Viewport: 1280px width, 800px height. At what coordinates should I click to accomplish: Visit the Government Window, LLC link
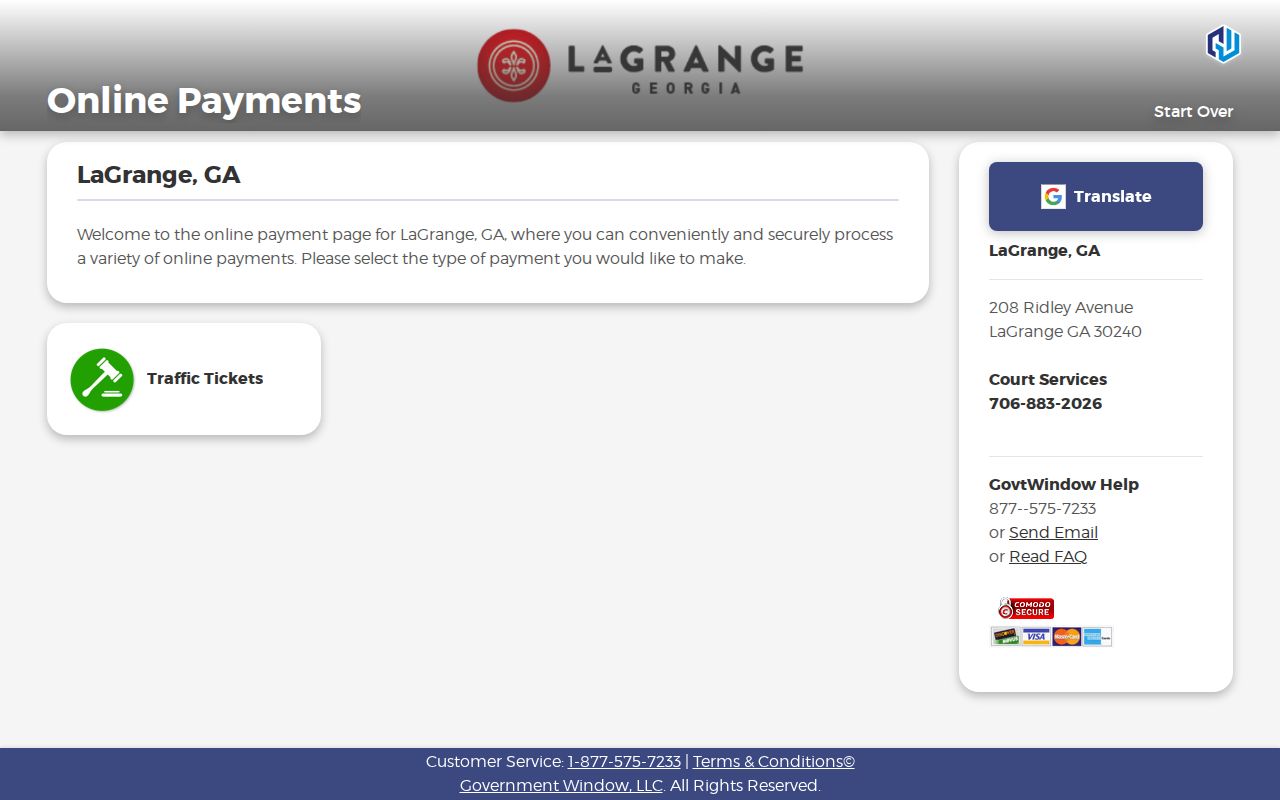561,786
